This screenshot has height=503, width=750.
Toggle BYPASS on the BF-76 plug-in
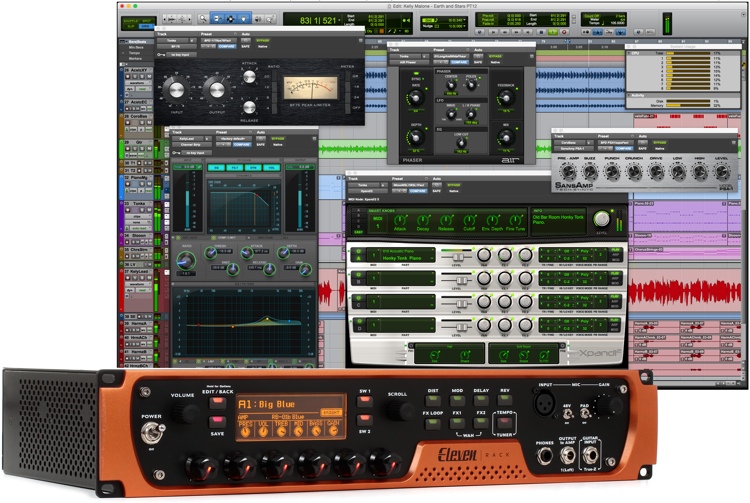263,41
